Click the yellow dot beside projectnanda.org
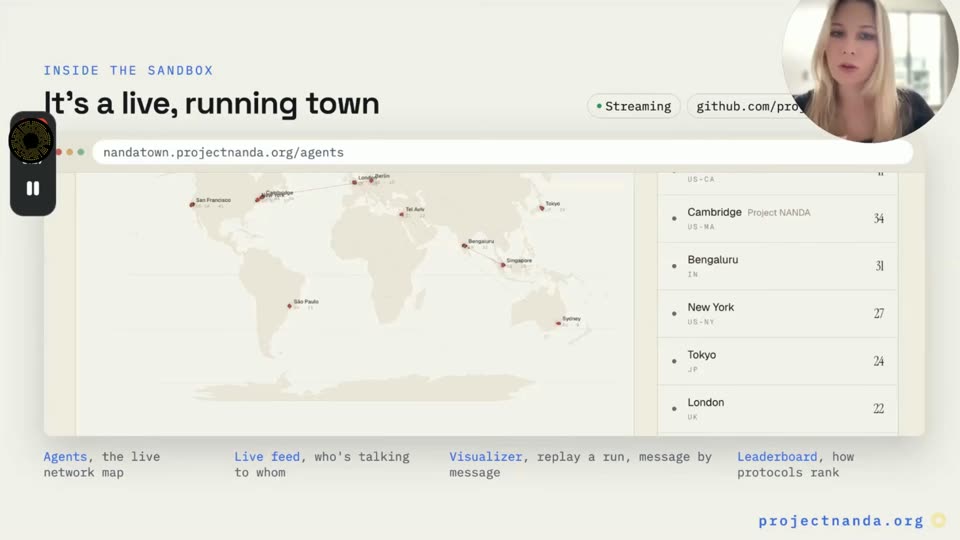This screenshot has height=540, width=960. point(939,520)
